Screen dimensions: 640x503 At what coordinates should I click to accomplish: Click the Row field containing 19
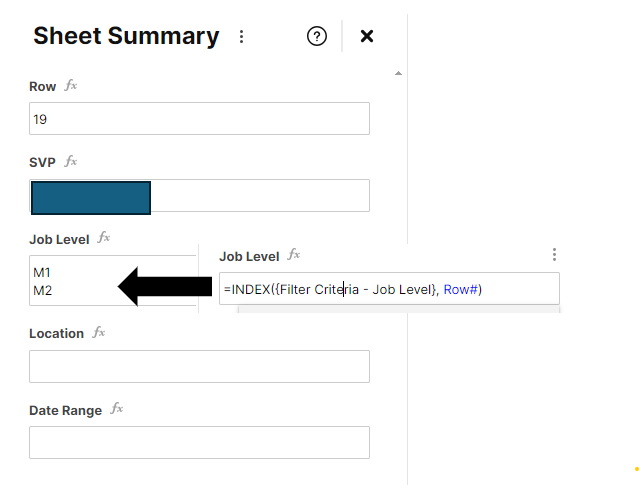(x=199, y=119)
